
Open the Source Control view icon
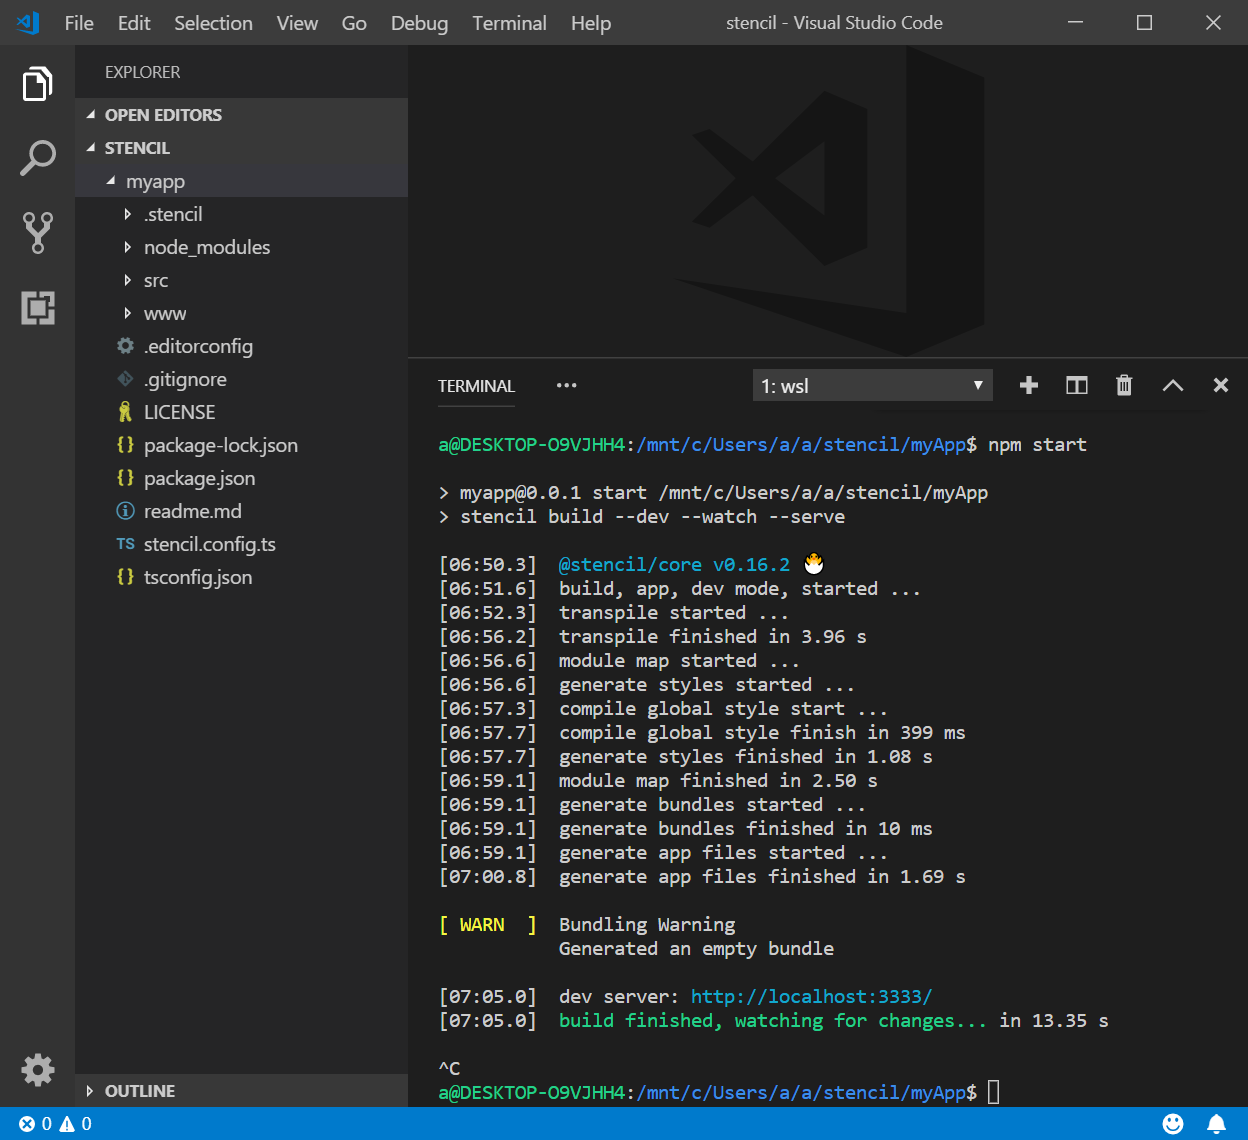point(37,232)
